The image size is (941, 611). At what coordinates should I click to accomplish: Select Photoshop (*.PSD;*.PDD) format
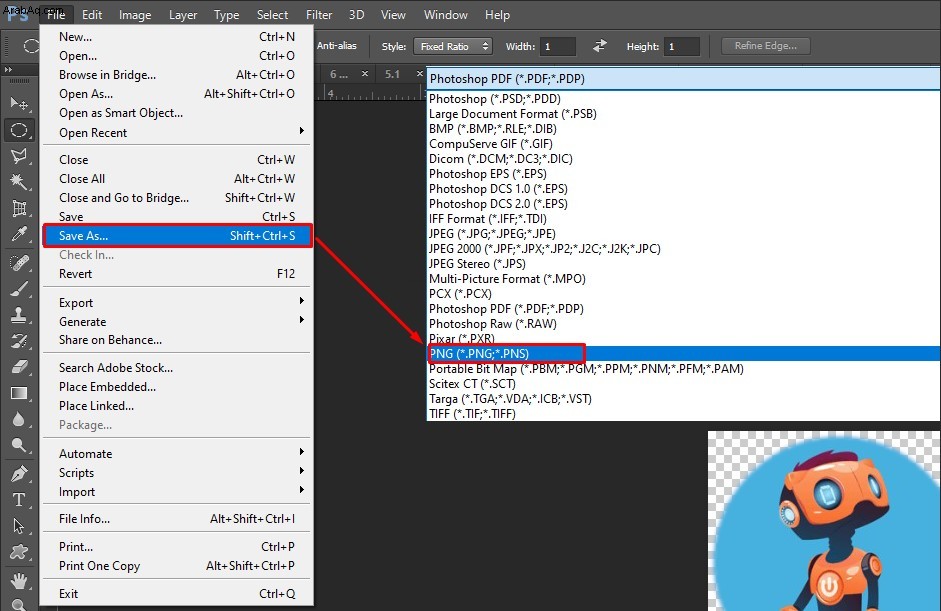[684, 98]
